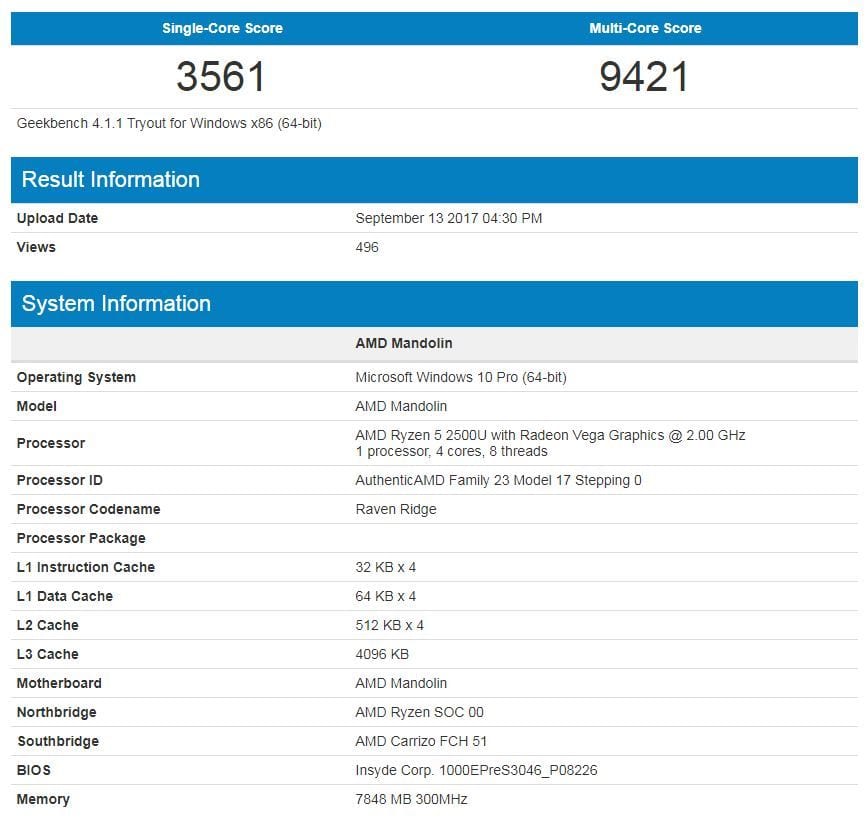
Task: Click the Motherboard label
Action: [59, 683]
